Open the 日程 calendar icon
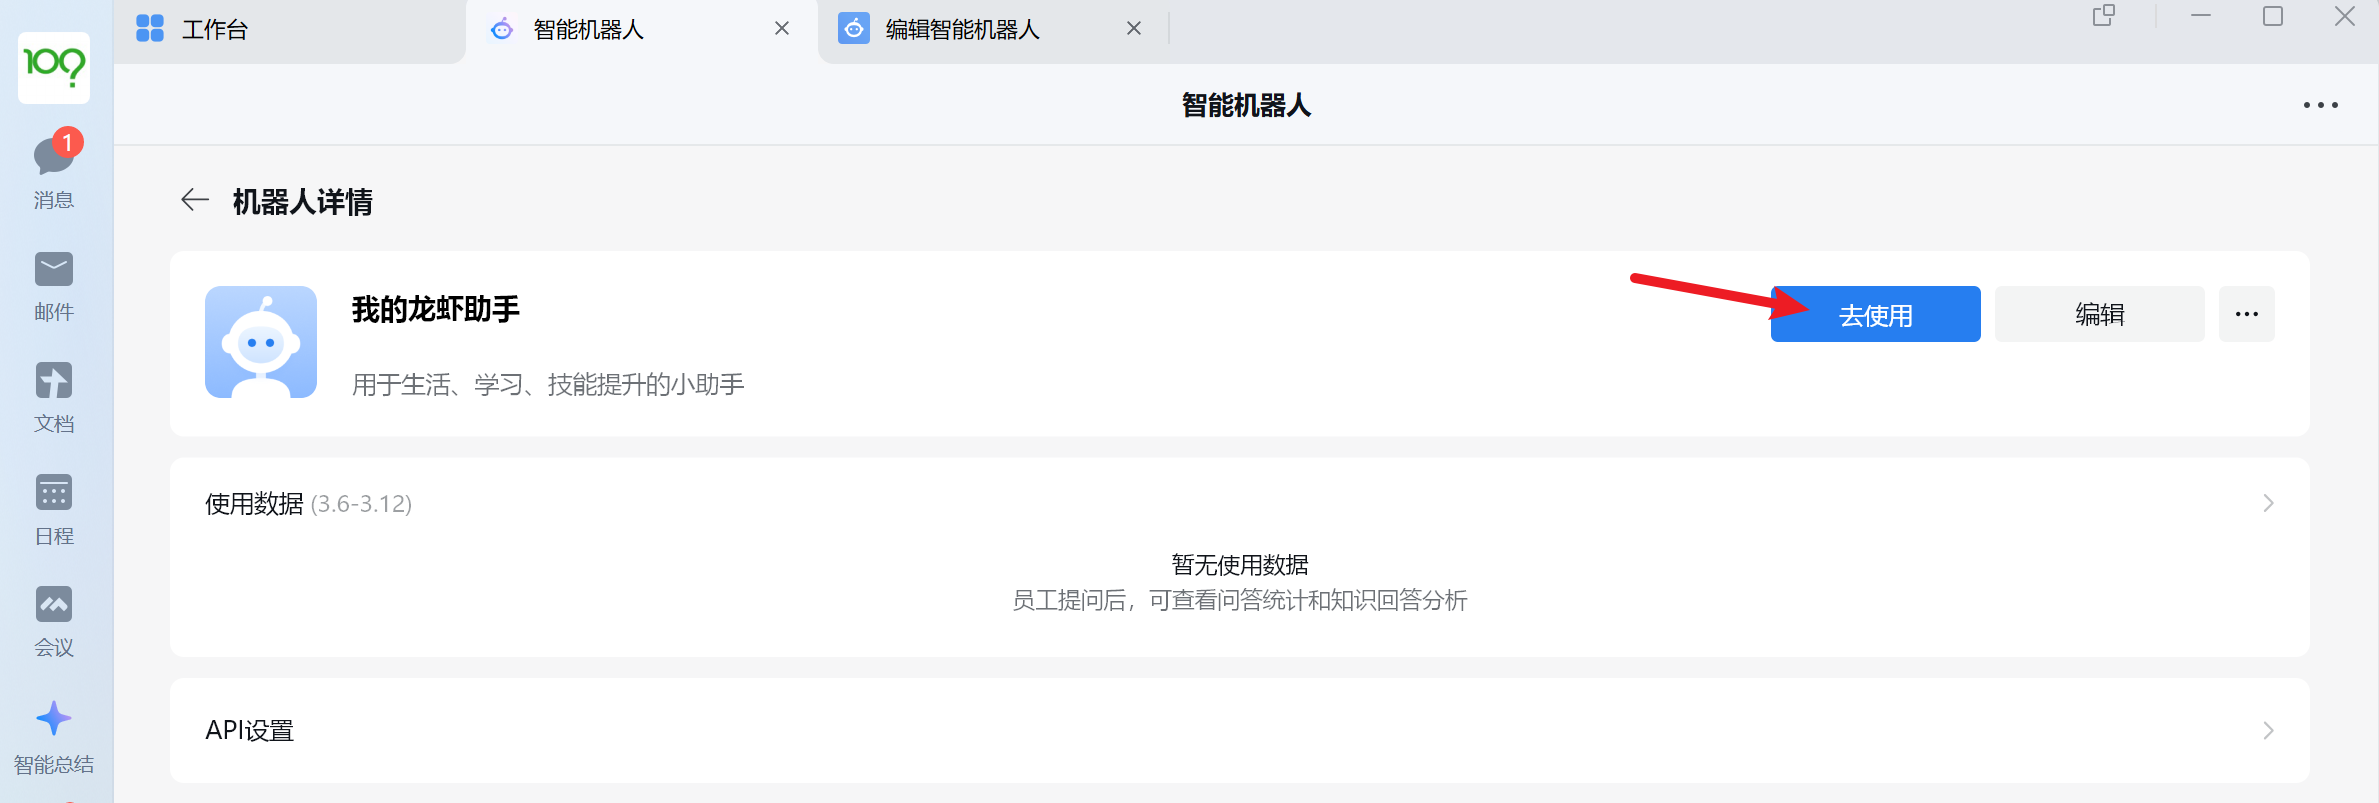Viewport: 2379px width, 803px height. click(54, 494)
